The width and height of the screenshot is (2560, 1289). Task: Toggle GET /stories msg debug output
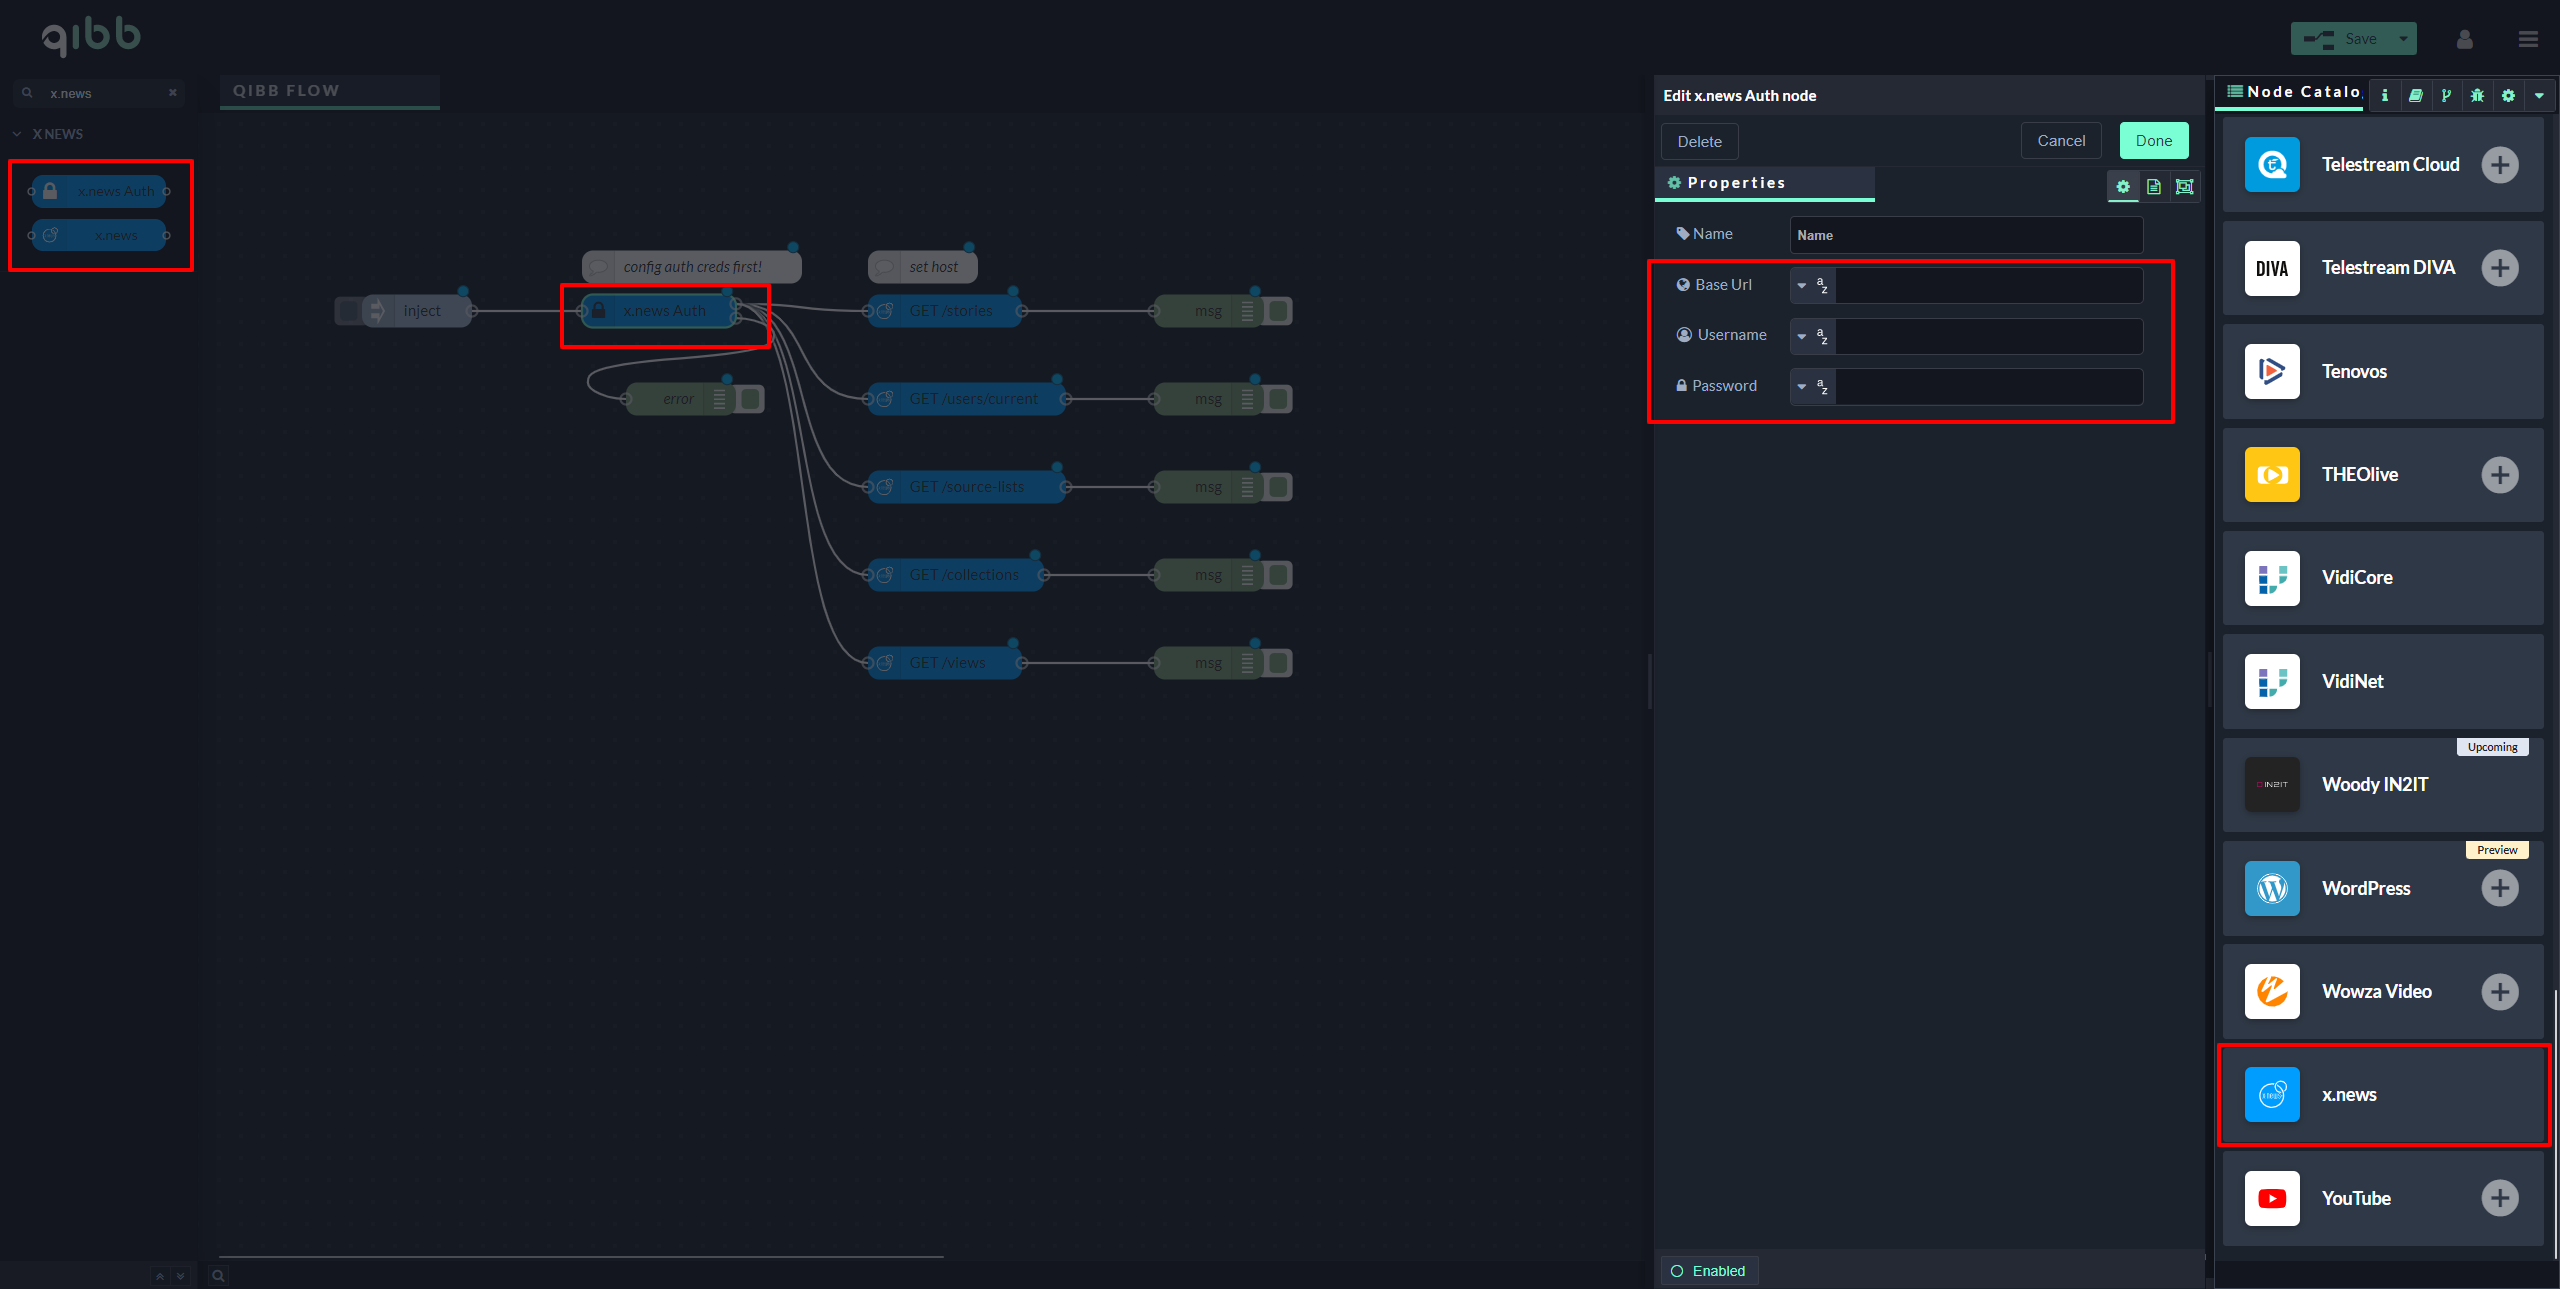pyautogui.click(x=1278, y=311)
